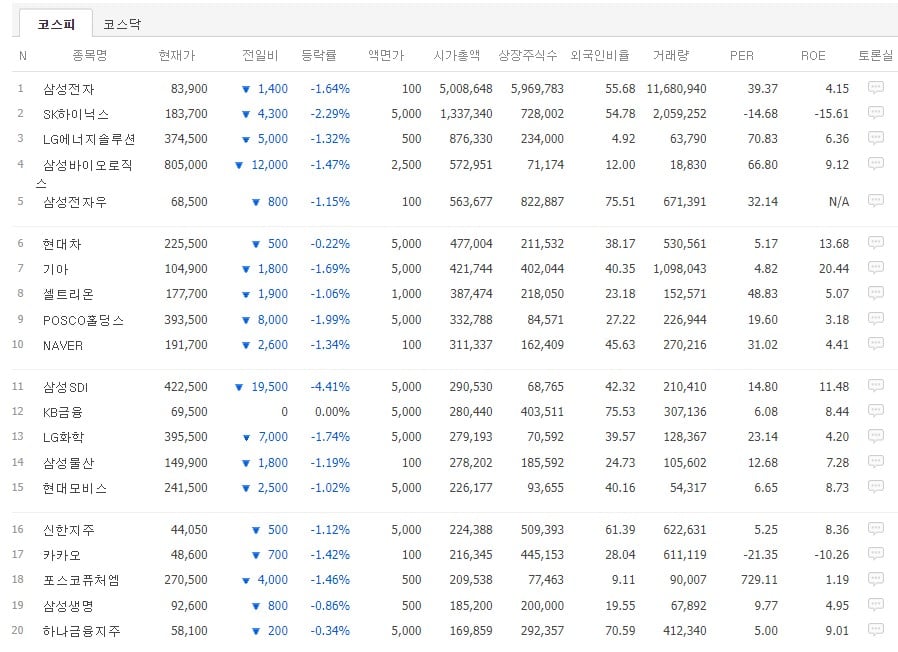Viewport: 898px width, 652px height.
Task: Select the 코스피 tab
Action: point(56,24)
